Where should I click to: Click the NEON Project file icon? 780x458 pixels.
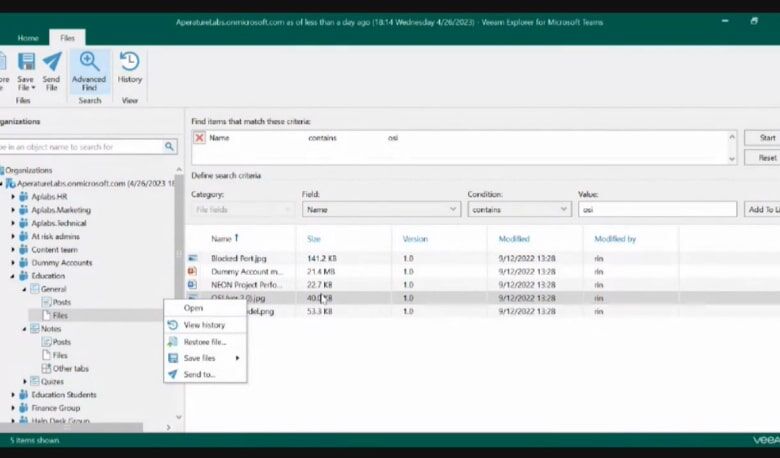pos(193,285)
